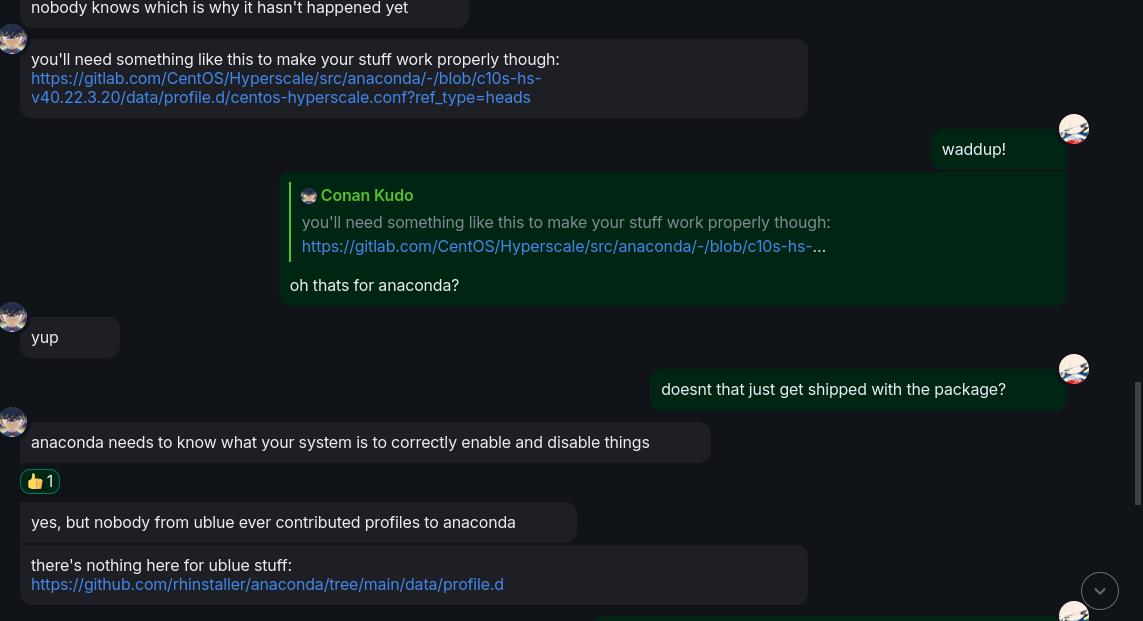1143x621 pixels.
Task: Select the "yes, but nobody from ublue" message
Action: click(273, 522)
